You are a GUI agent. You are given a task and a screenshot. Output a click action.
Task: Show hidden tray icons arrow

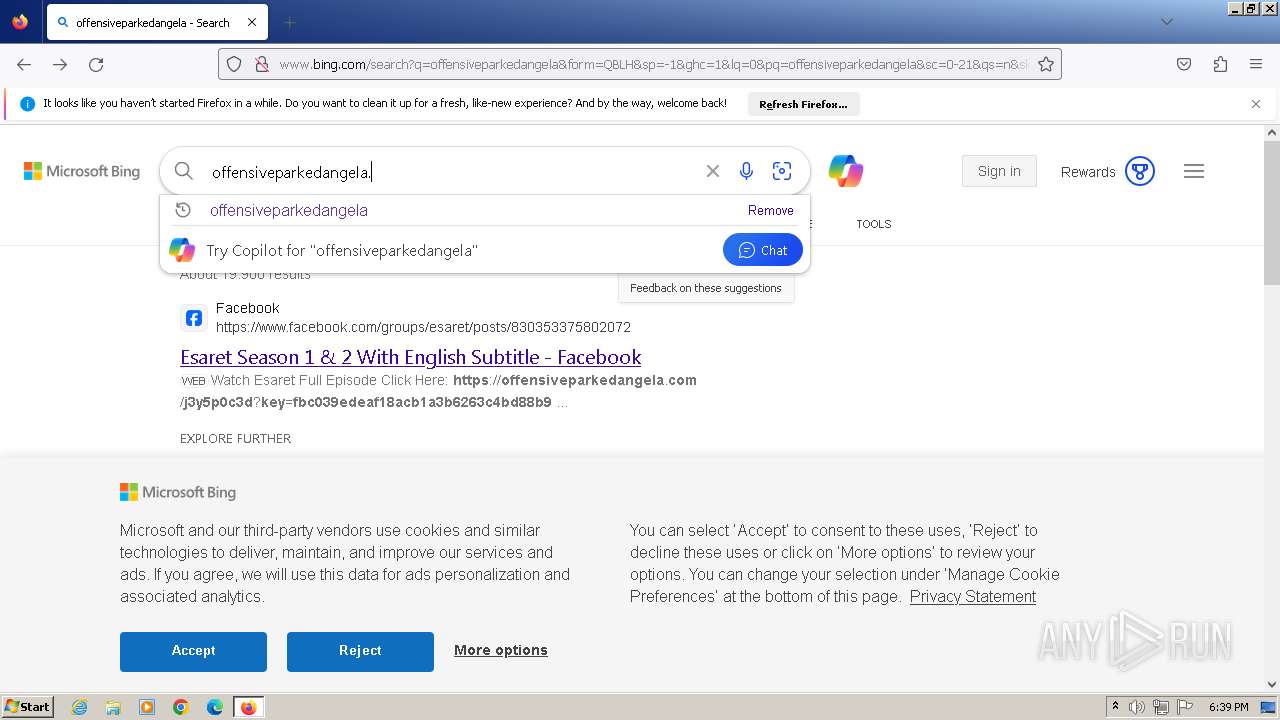pyautogui.click(x=1115, y=707)
